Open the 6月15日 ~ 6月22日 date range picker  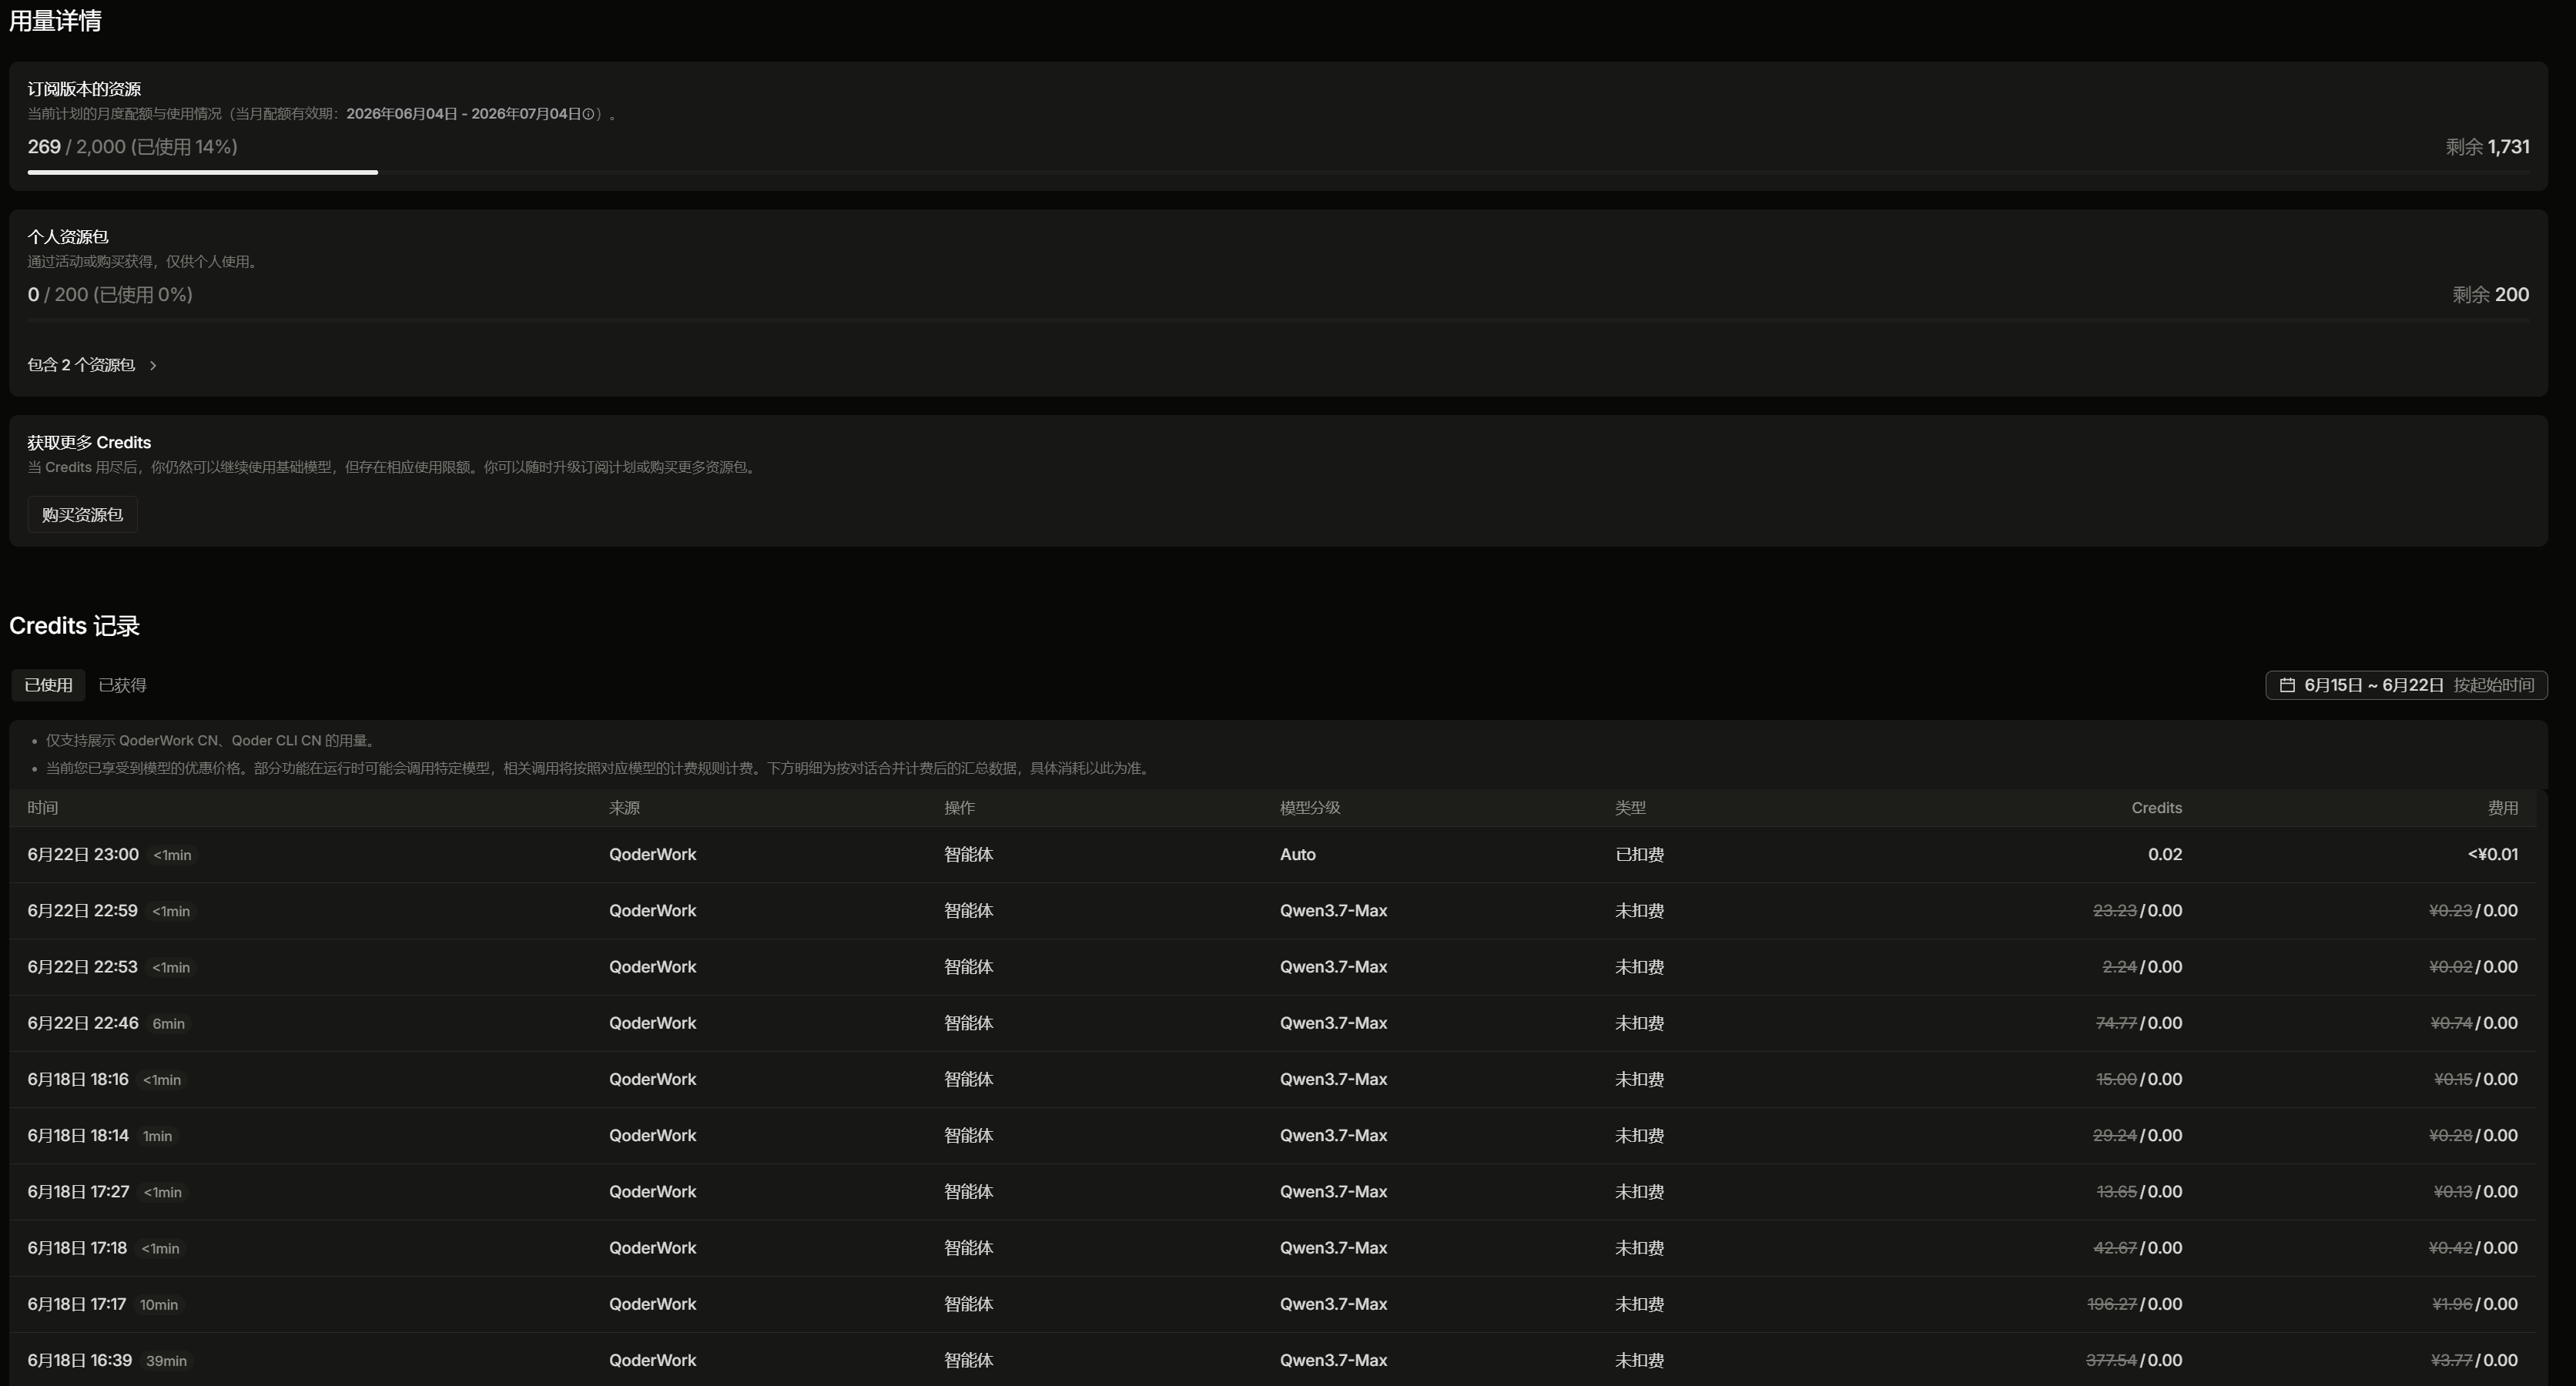pos(2406,685)
